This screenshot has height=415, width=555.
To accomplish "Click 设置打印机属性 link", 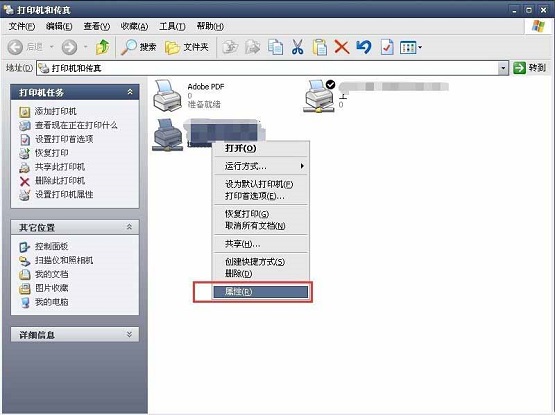I will click(64, 194).
